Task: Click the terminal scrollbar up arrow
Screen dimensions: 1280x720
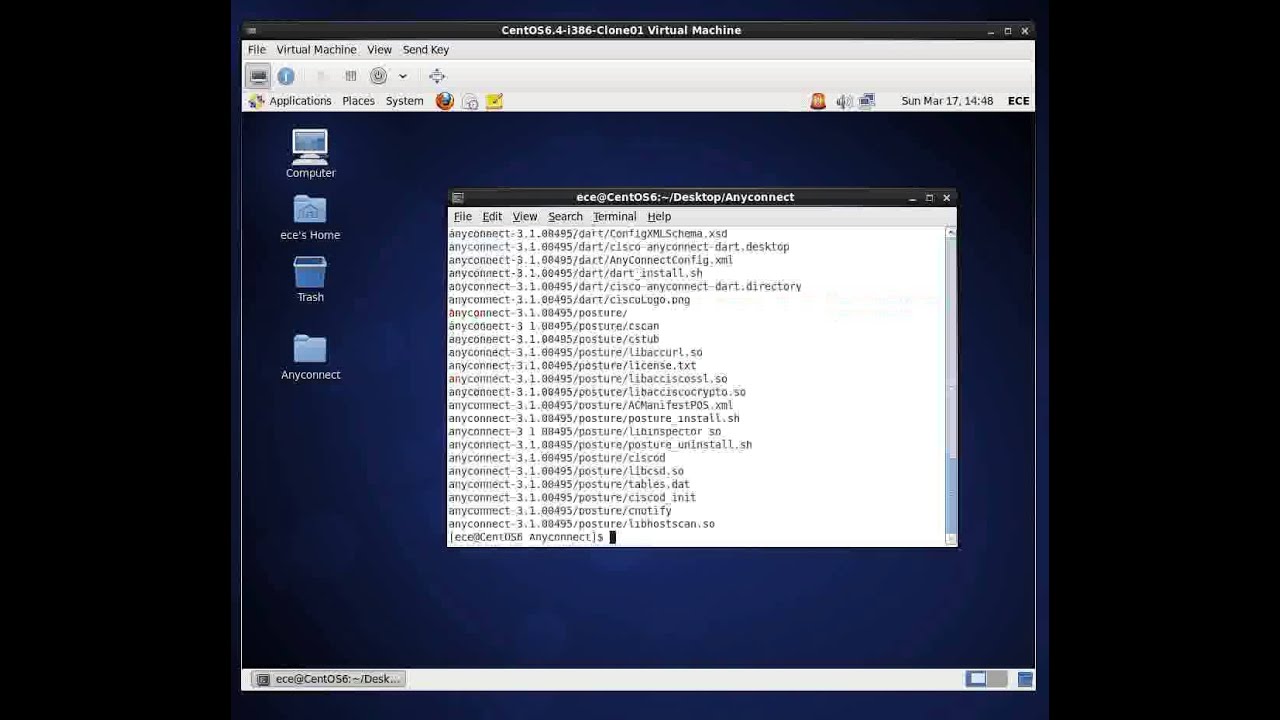Action: tap(950, 233)
